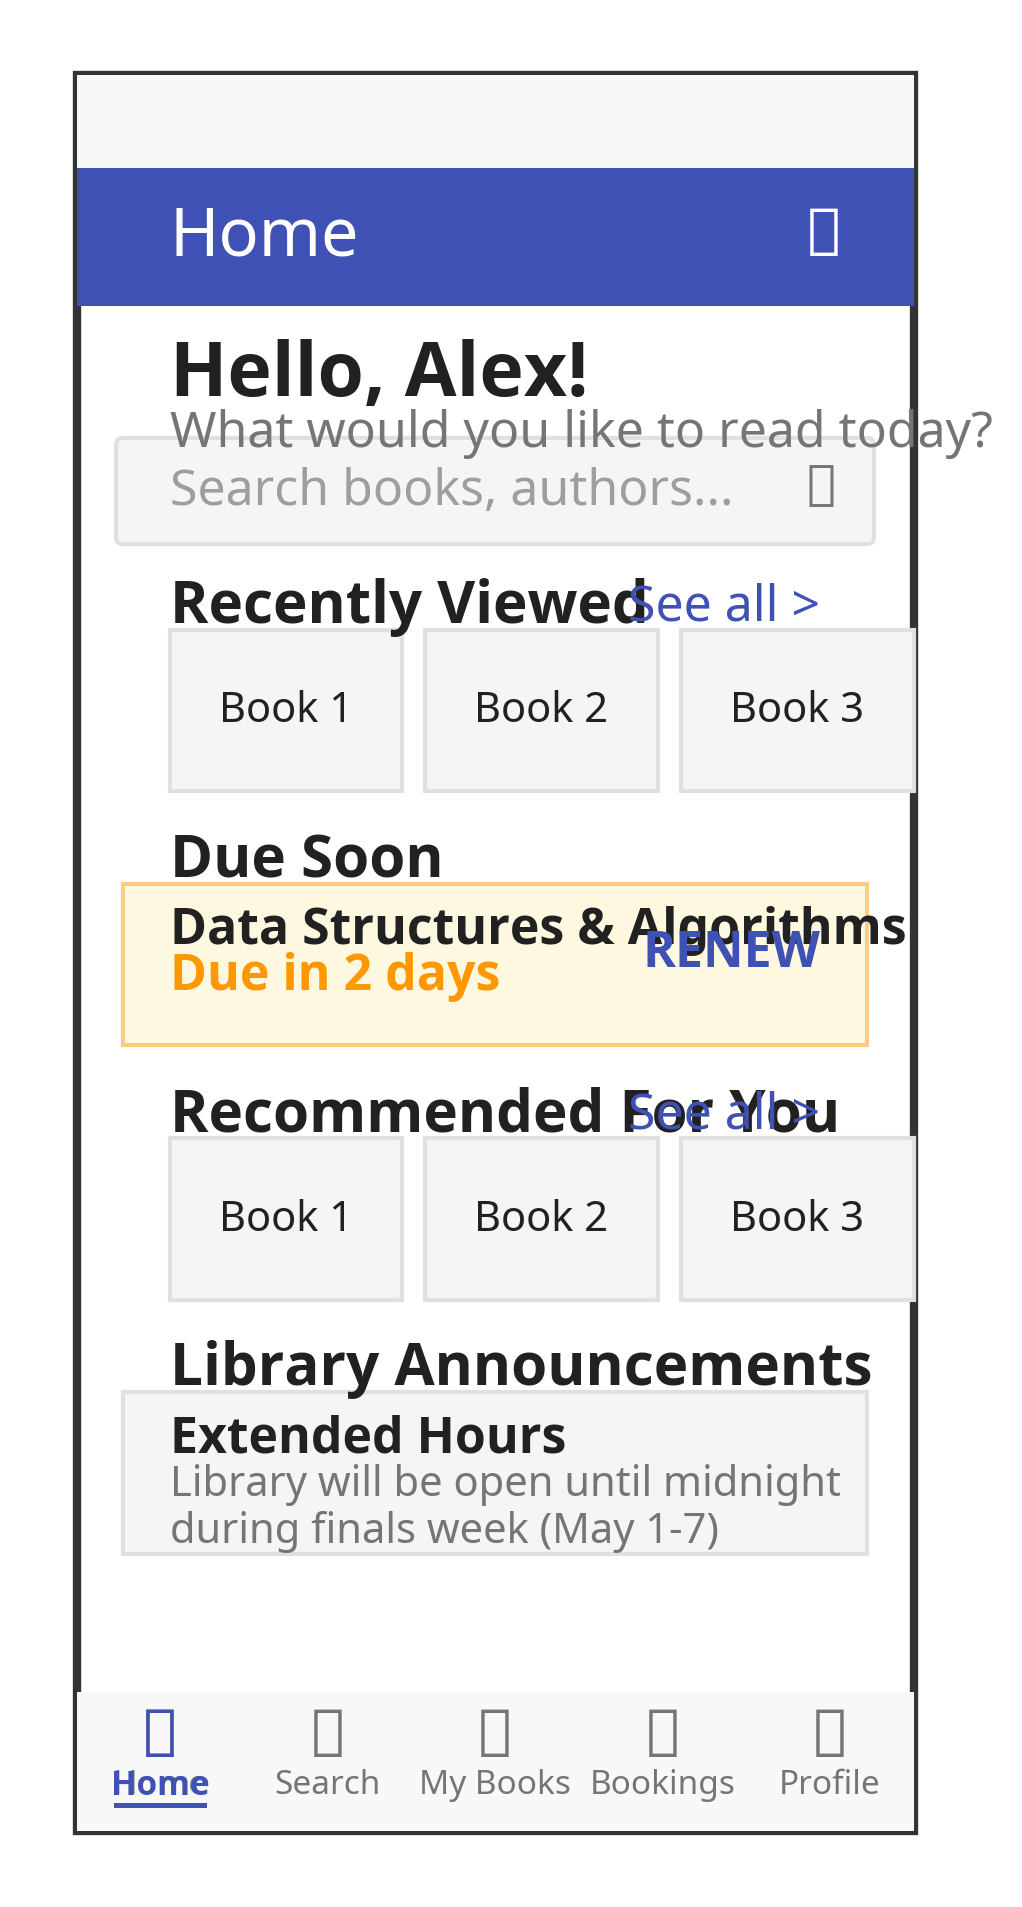The image size is (1022, 1907).
Task: Click the icon inside the search field
Action: pos(821,486)
